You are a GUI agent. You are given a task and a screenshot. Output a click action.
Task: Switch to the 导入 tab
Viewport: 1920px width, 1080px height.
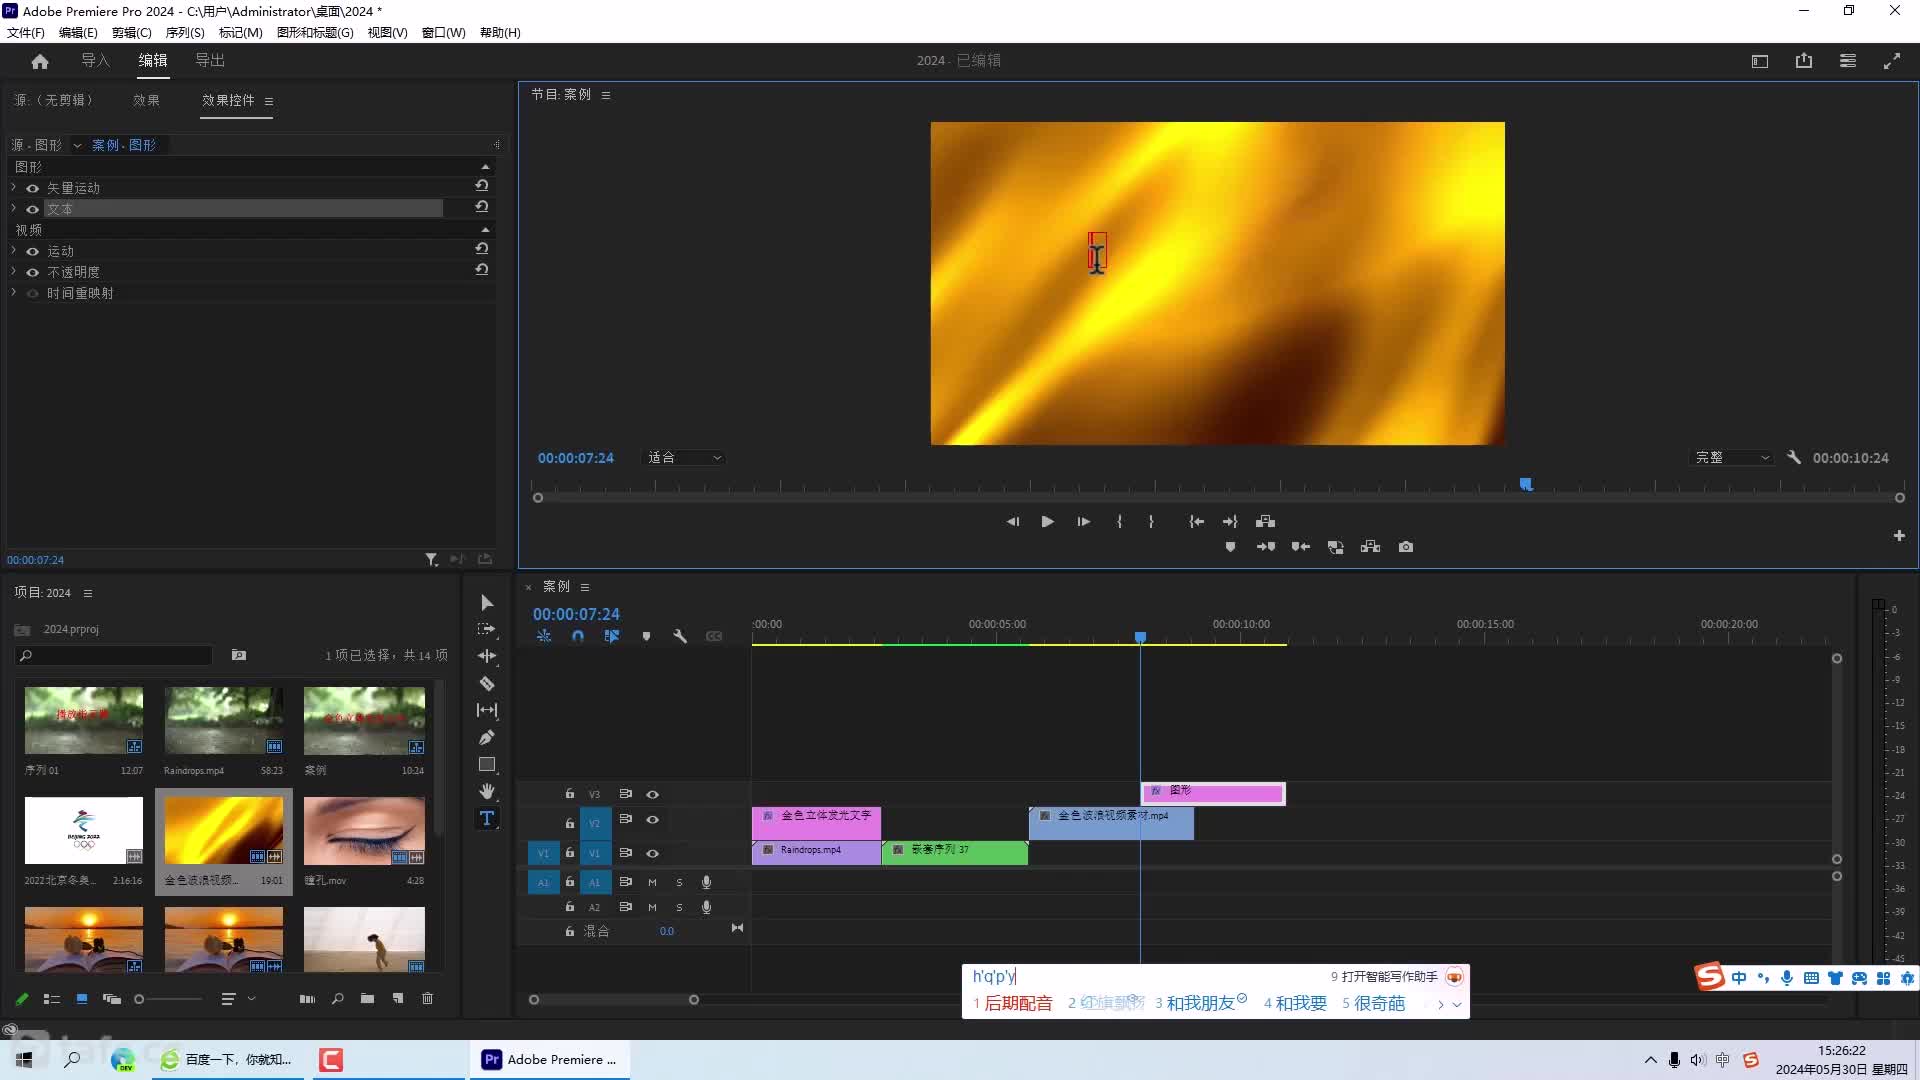[95, 61]
